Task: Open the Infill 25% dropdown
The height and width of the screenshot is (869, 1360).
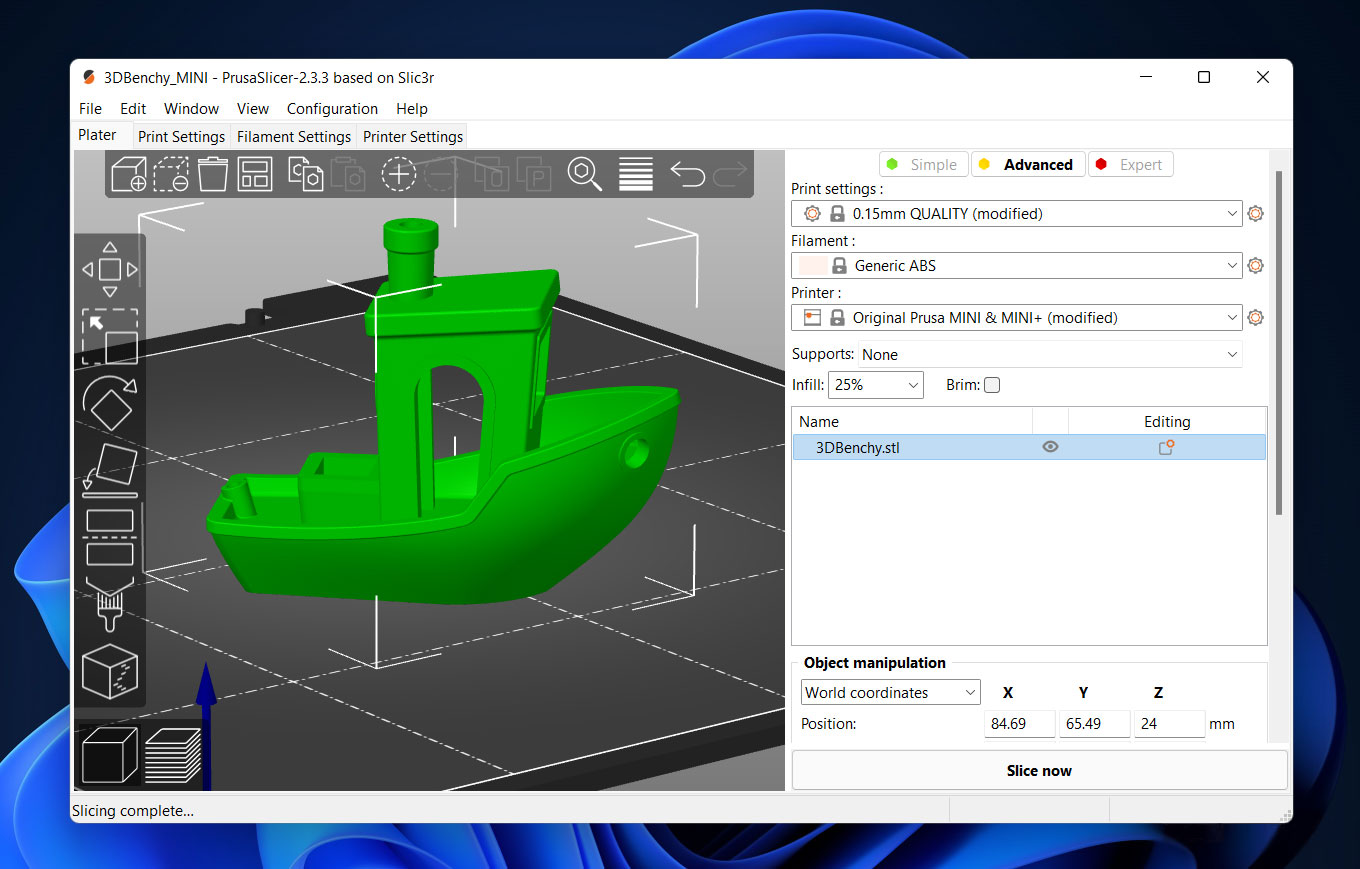Action: pyautogui.click(x=877, y=385)
